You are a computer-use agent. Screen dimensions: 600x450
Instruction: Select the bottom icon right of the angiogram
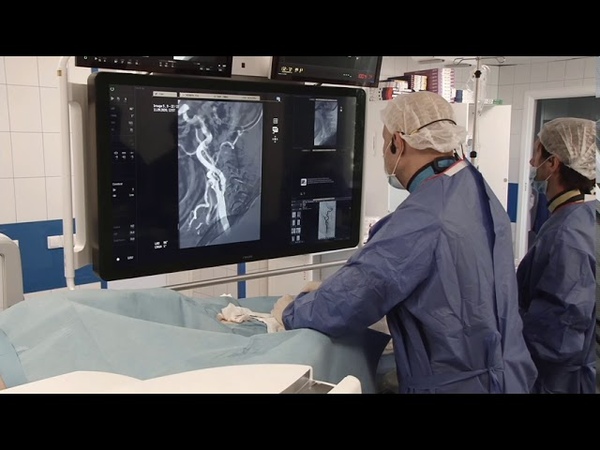(274, 139)
